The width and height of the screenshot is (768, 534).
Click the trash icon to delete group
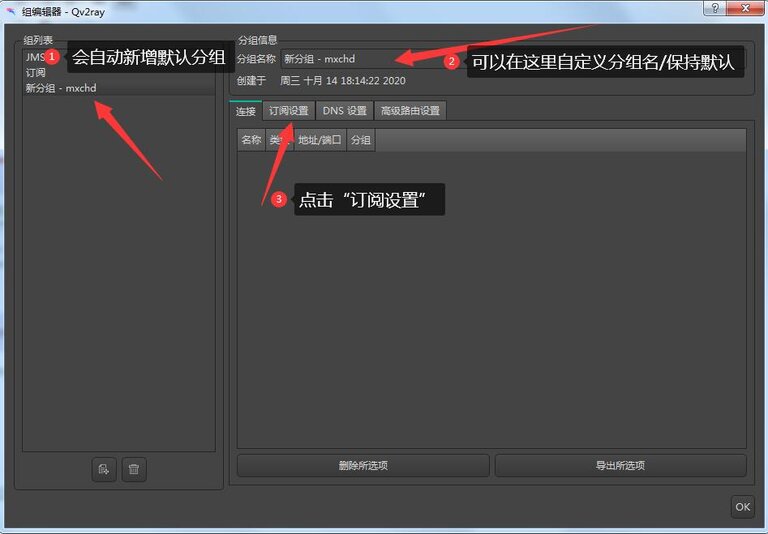click(x=134, y=469)
